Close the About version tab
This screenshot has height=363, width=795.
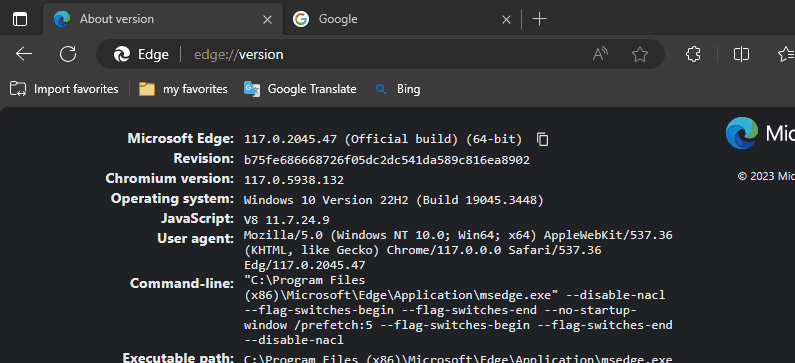point(267,20)
